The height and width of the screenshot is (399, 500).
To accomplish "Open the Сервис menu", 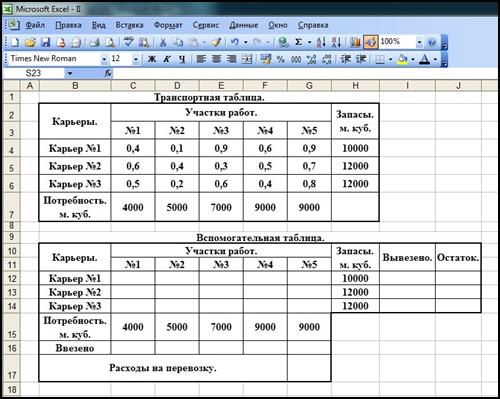I will (x=206, y=25).
